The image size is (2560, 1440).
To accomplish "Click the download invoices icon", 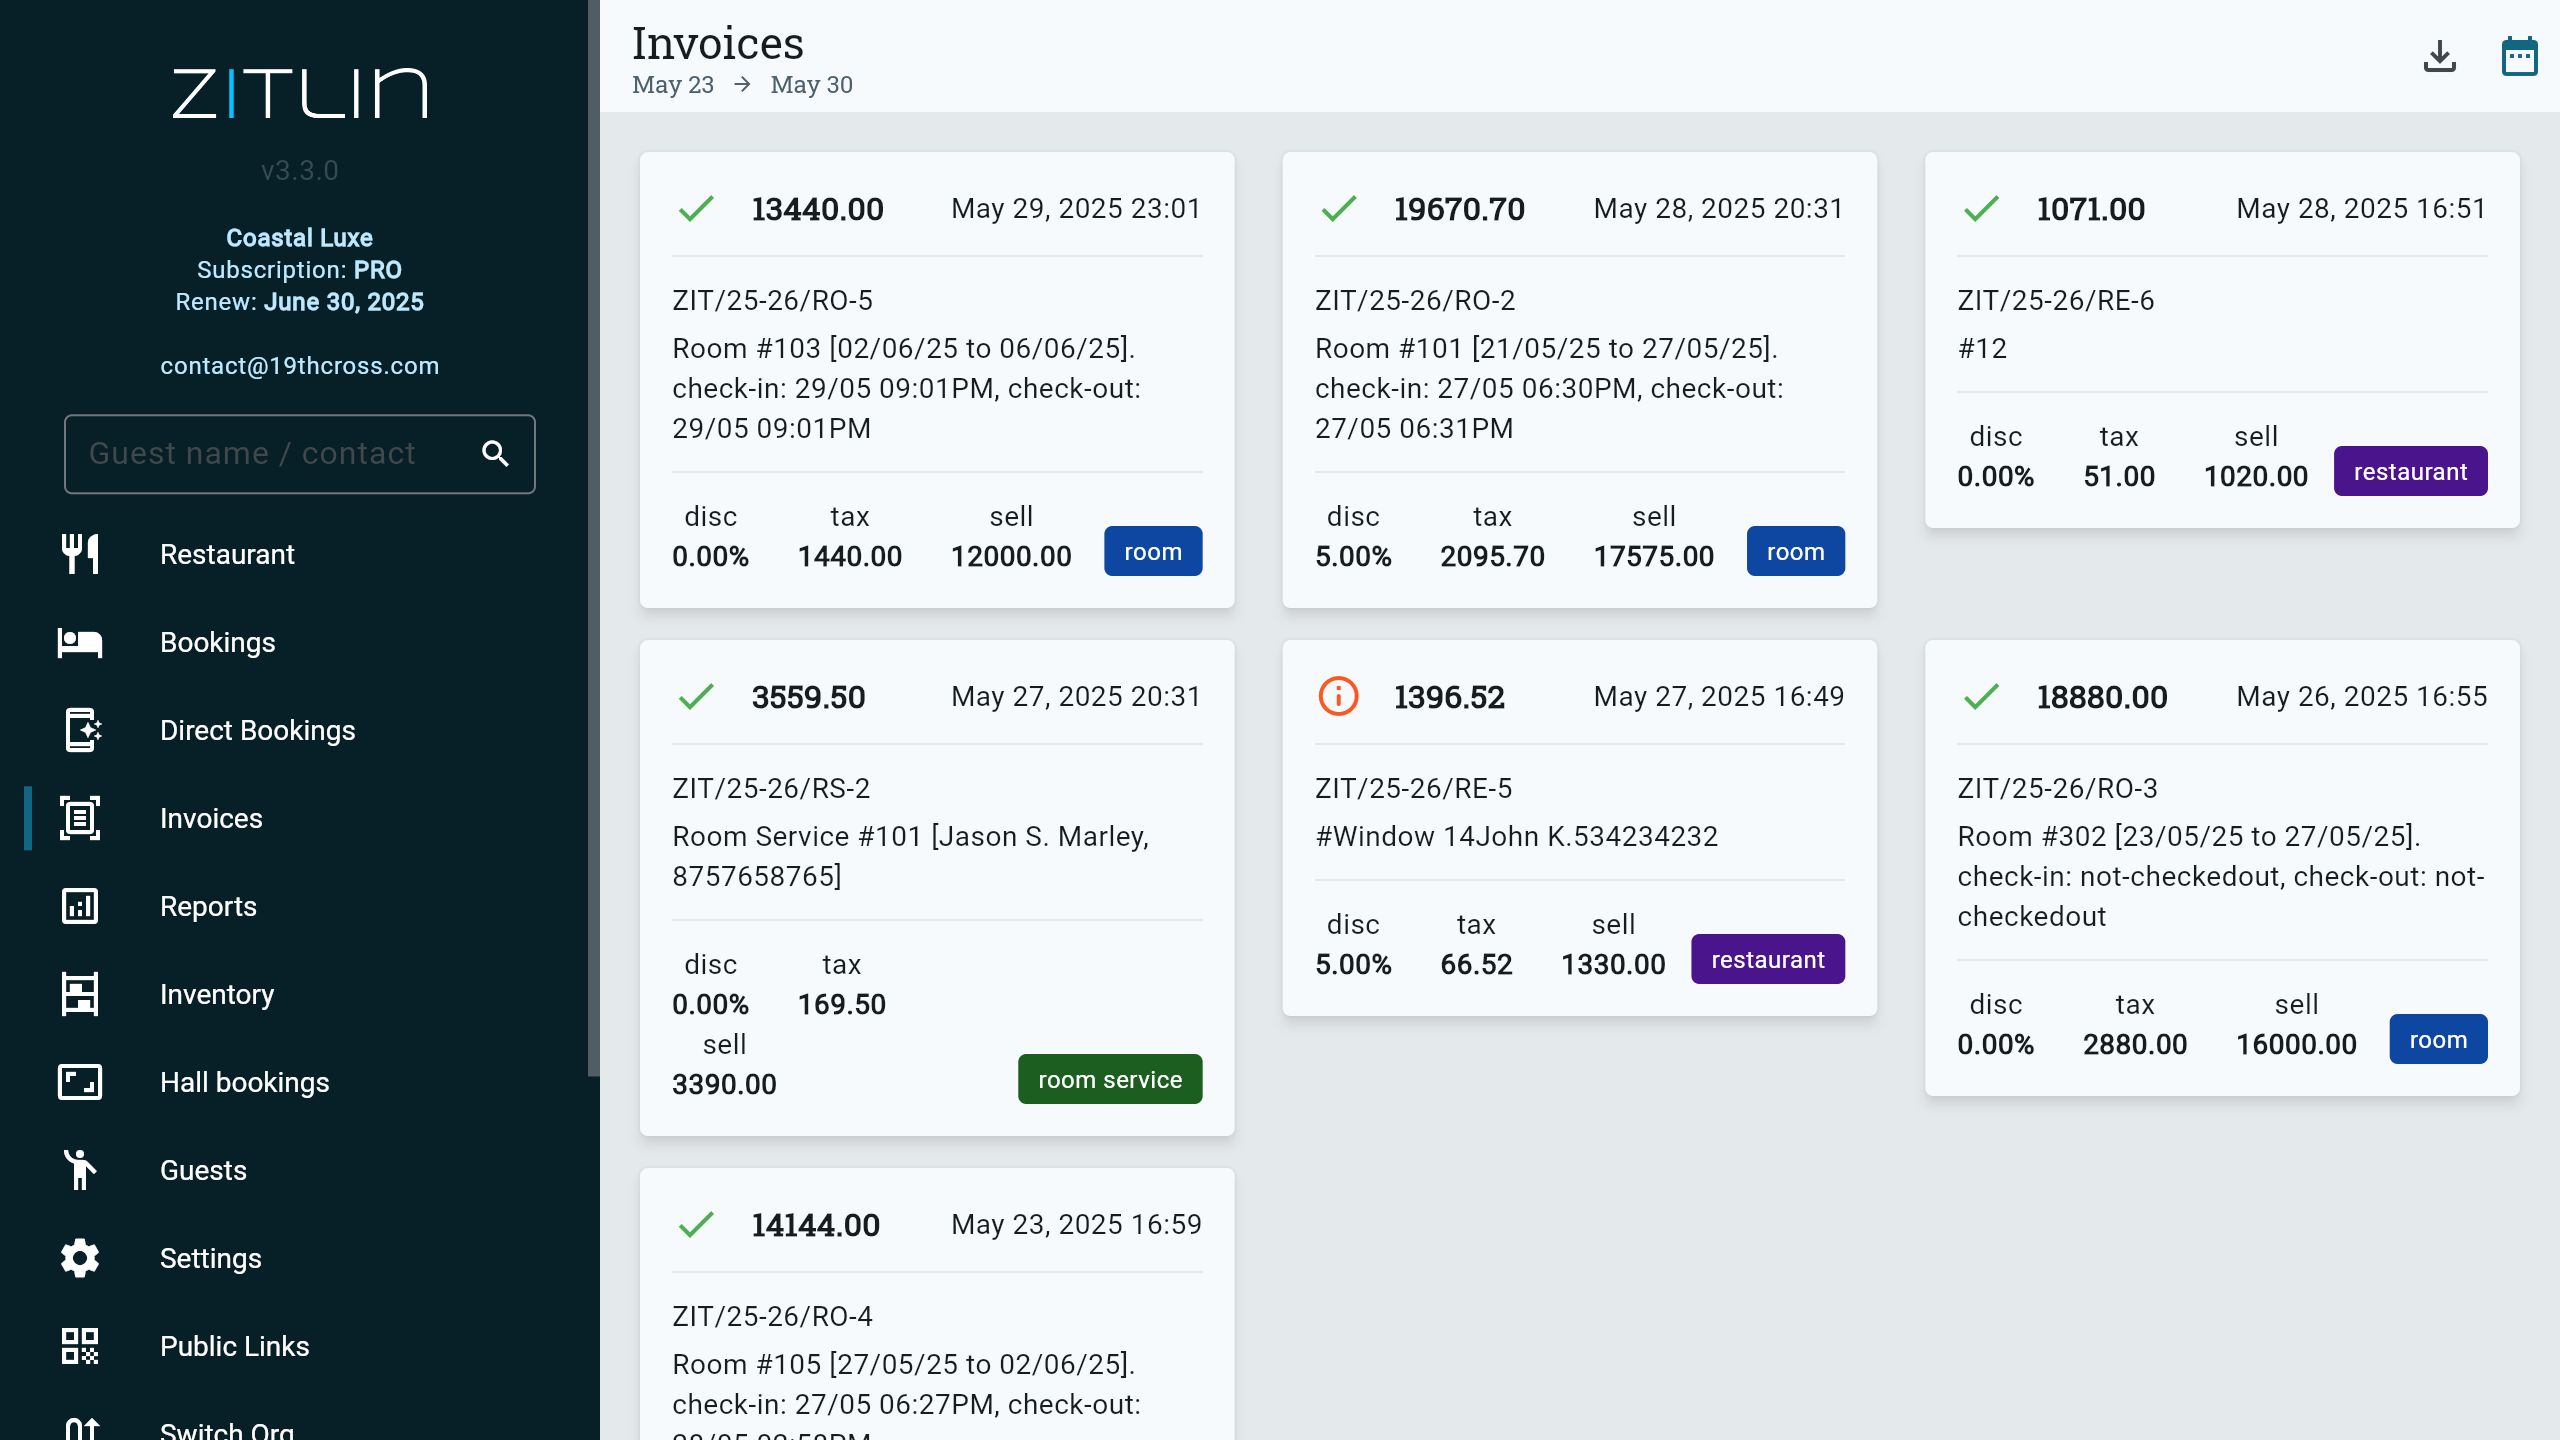I will (2439, 57).
